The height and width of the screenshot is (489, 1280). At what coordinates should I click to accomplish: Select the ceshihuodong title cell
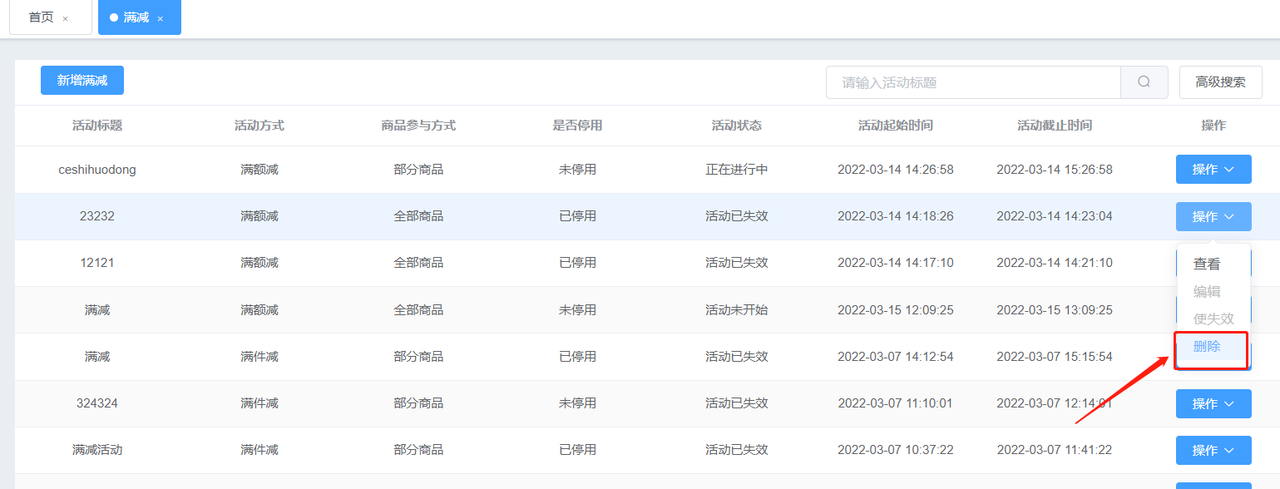(x=98, y=170)
